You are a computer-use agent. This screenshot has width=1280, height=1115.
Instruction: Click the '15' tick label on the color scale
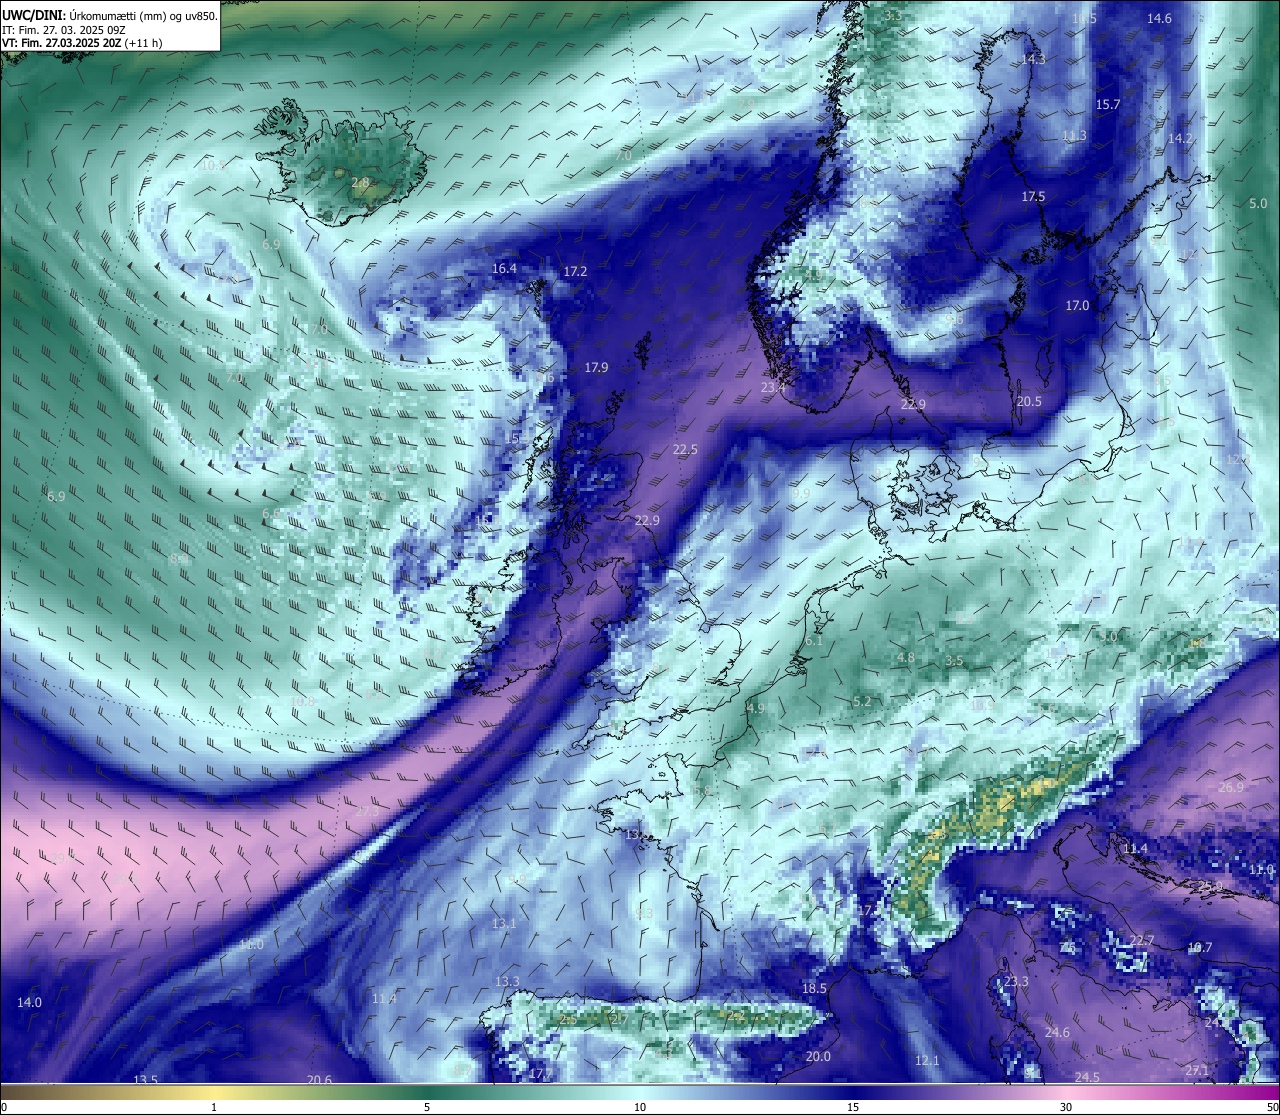coord(852,1107)
